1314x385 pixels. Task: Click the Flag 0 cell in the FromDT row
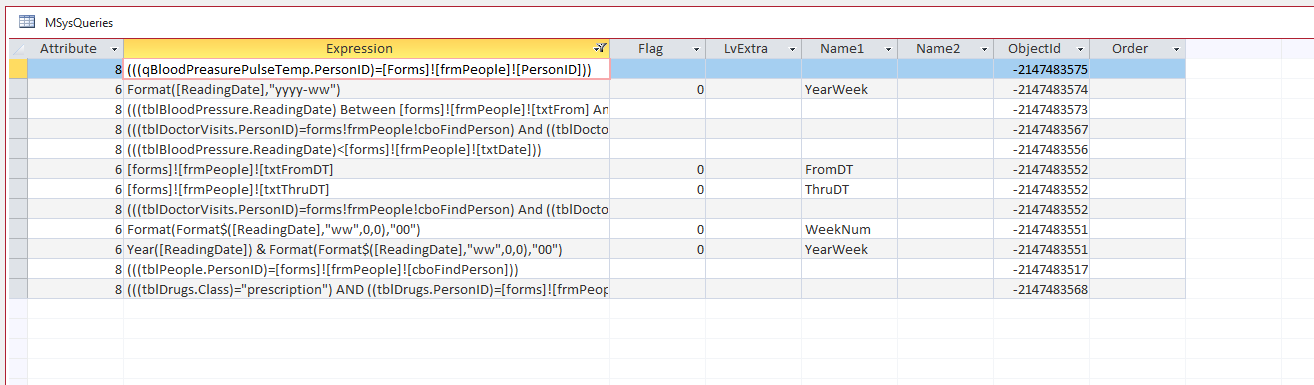click(657, 169)
